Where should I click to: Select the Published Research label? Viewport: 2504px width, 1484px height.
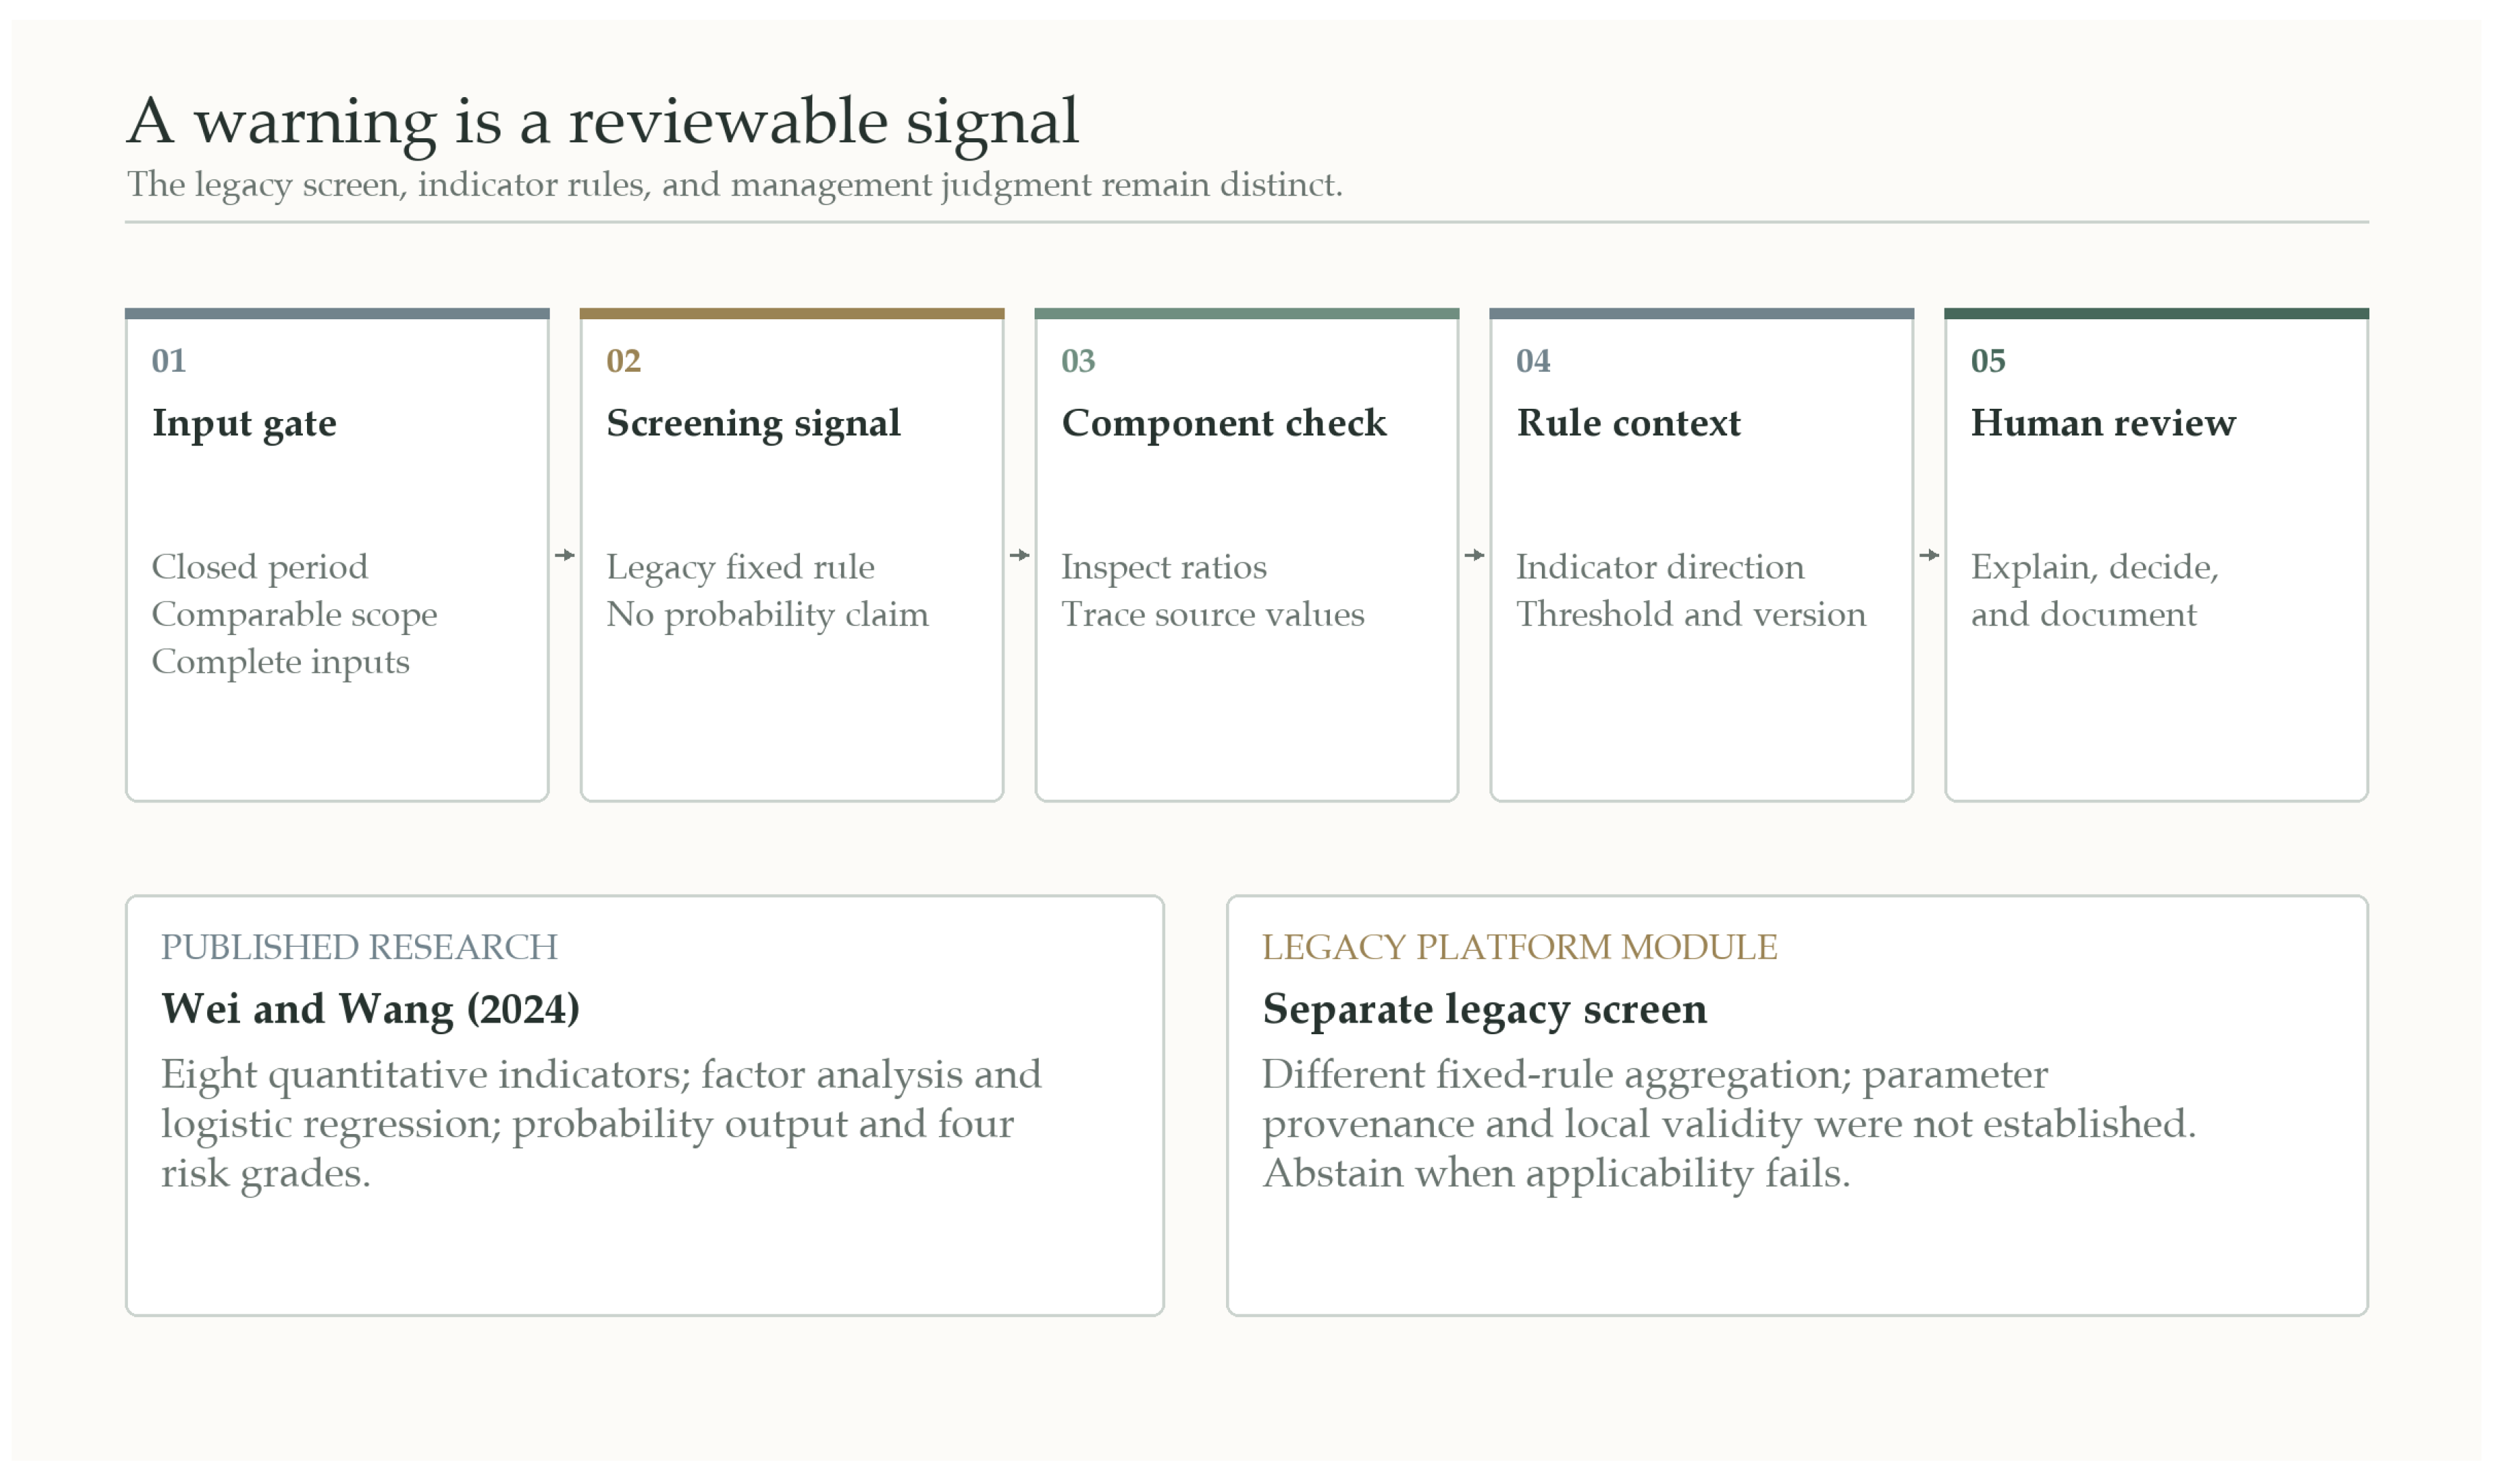click(360, 948)
